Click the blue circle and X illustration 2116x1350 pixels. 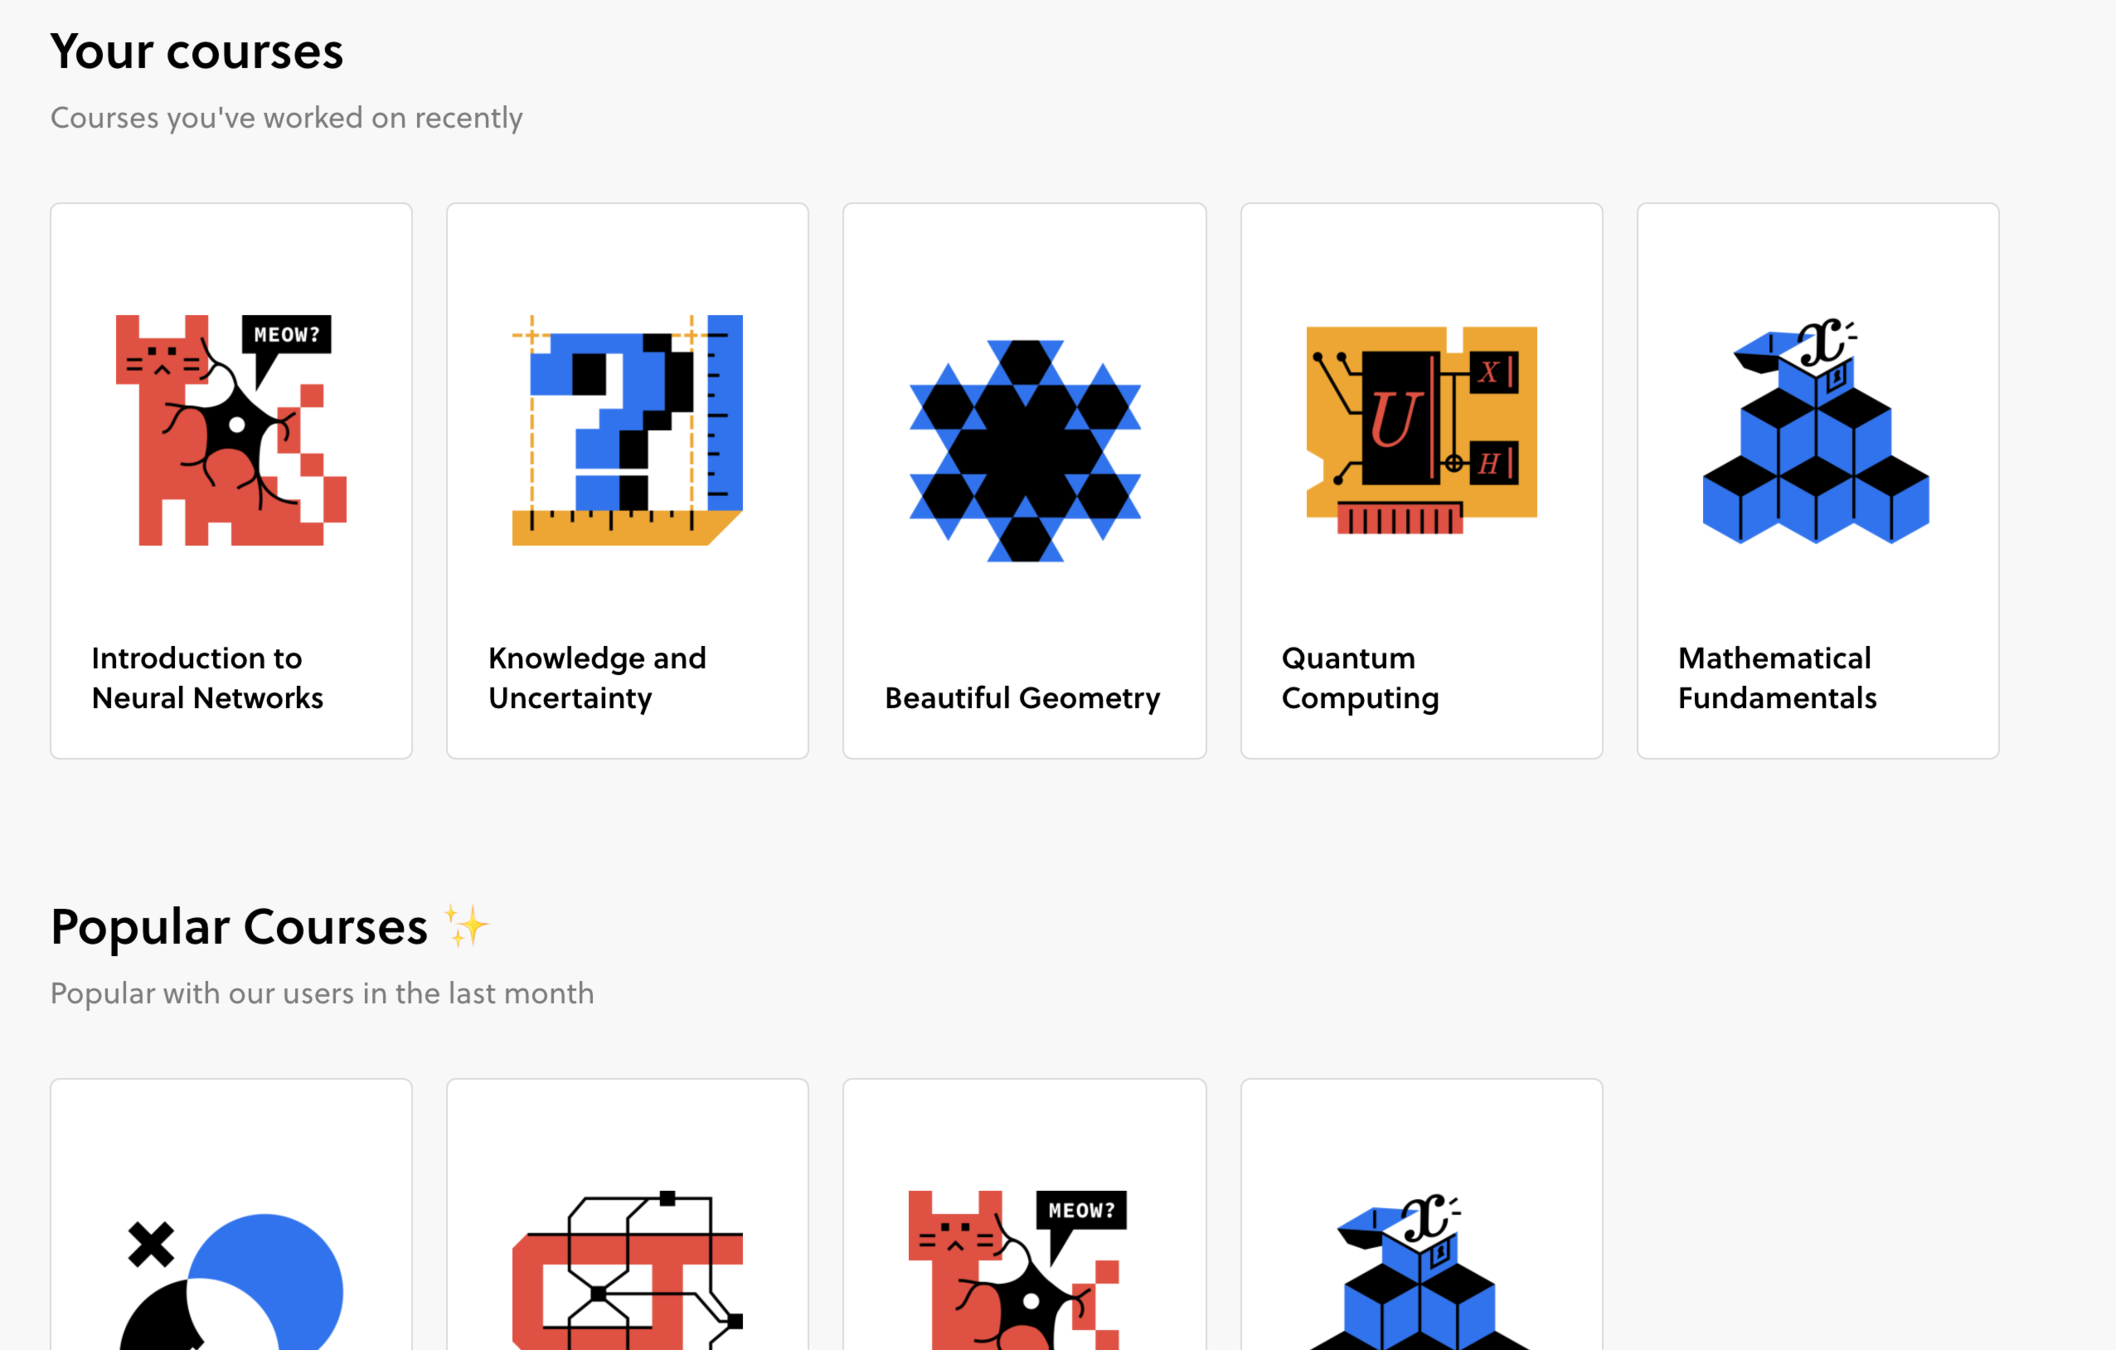(231, 1281)
